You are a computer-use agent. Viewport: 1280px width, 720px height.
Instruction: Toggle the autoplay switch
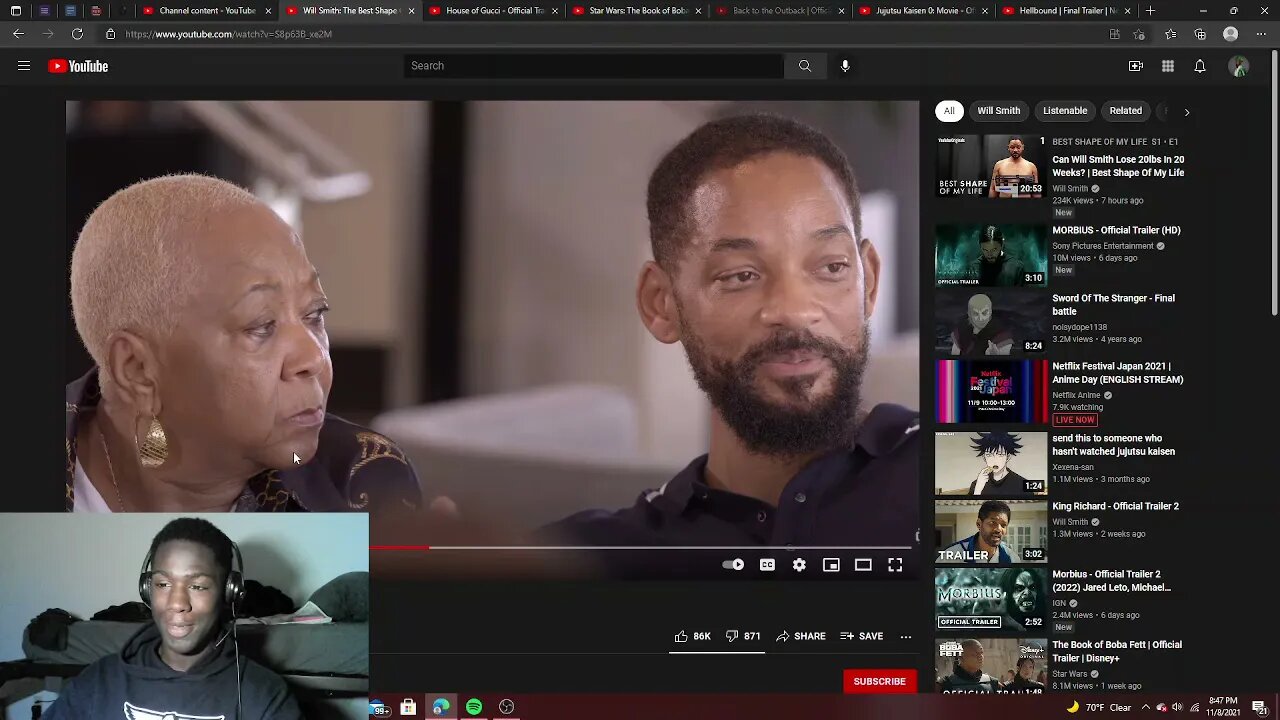pos(733,565)
